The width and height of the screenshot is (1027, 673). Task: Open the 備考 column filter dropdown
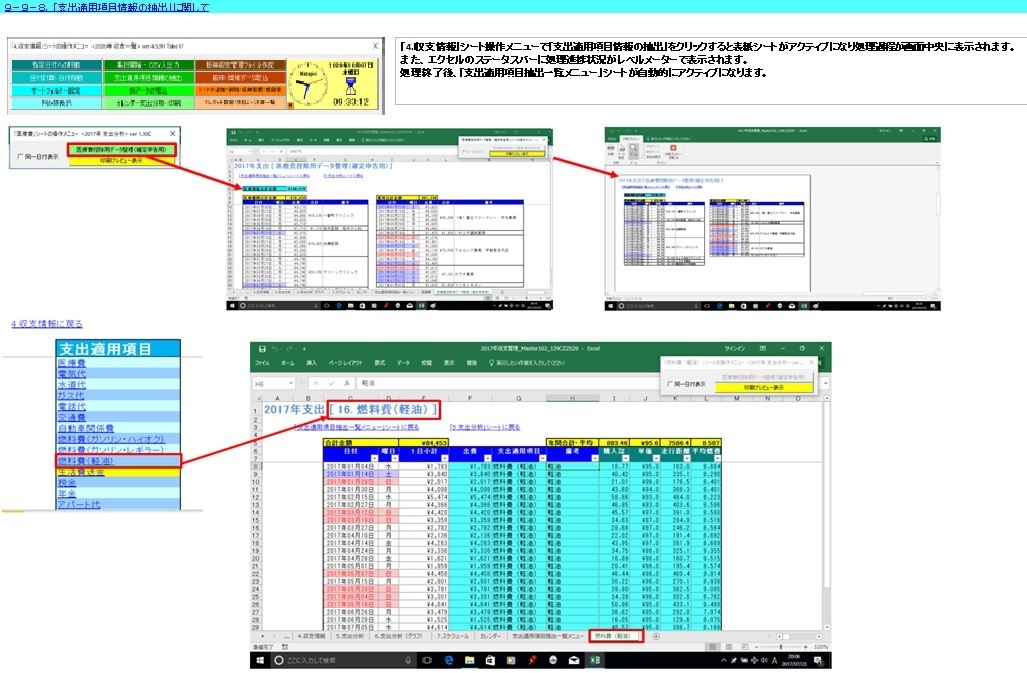point(595,458)
